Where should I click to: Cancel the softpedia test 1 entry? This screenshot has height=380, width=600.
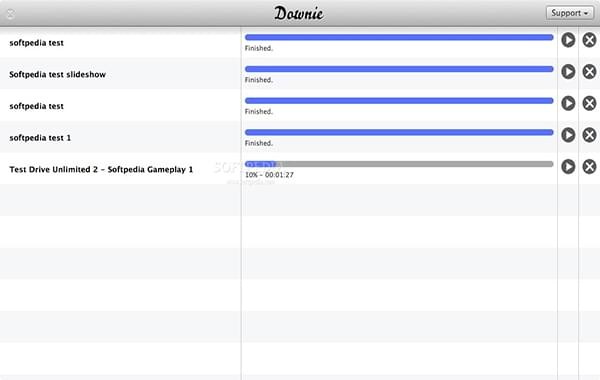click(x=589, y=135)
